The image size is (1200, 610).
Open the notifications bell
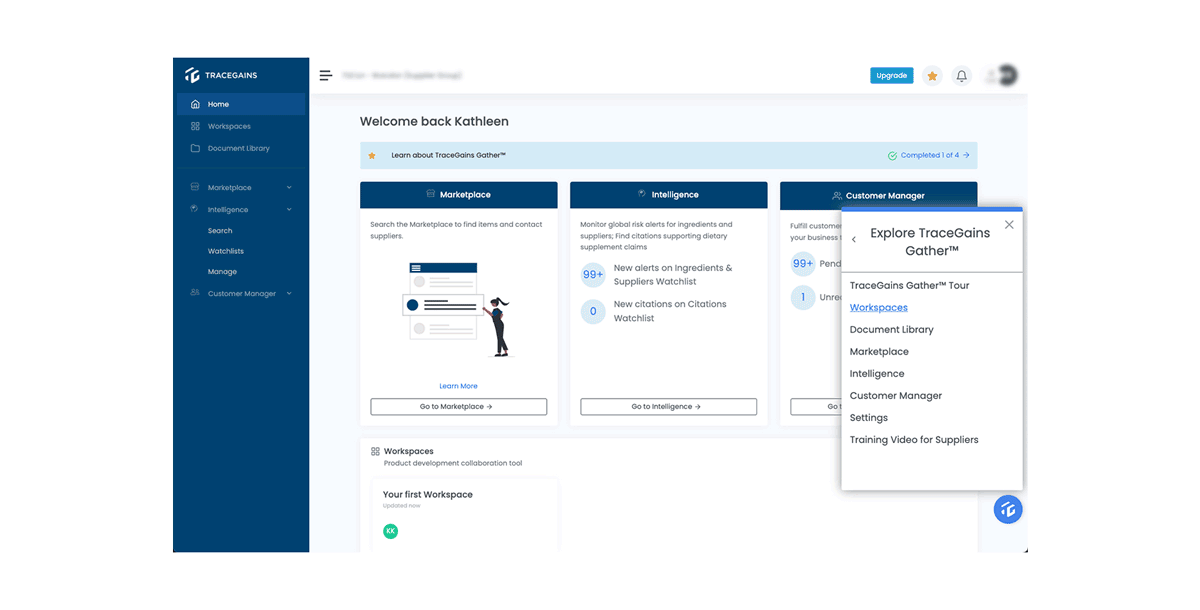pyautogui.click(x=961, y=75)
